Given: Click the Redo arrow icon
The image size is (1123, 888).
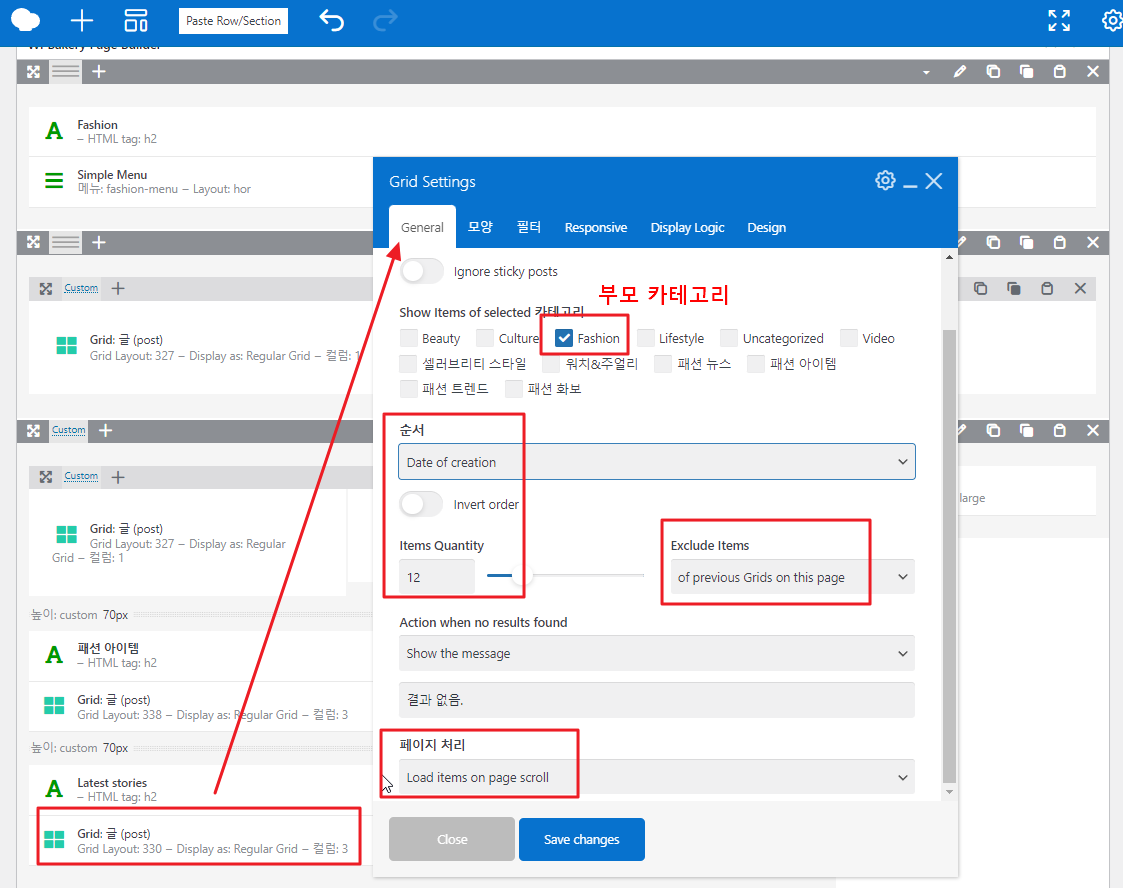Looking at the screenshot, I should 385,21.
